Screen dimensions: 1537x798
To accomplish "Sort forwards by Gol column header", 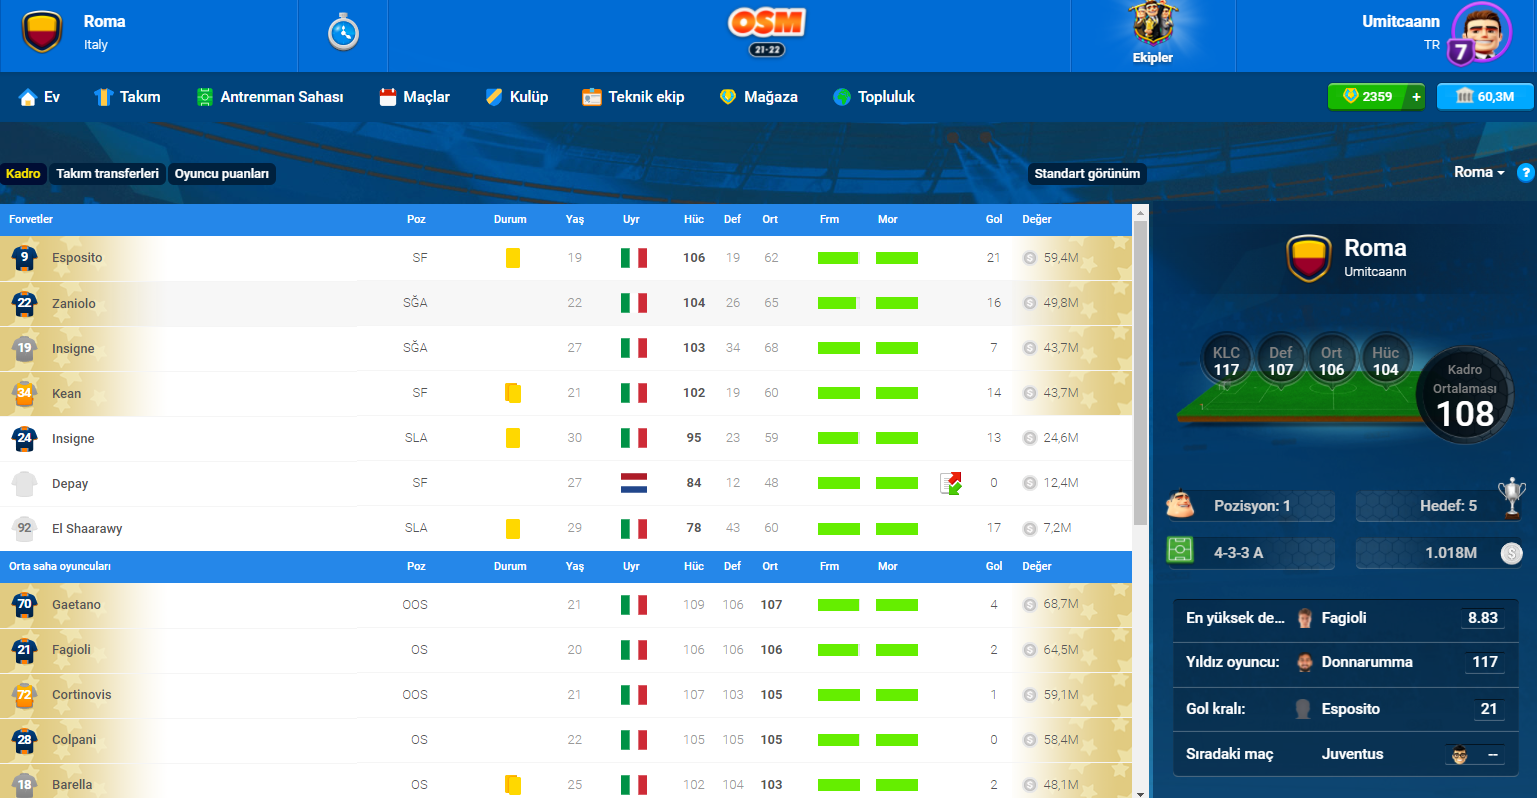I will tap(993, 219).
